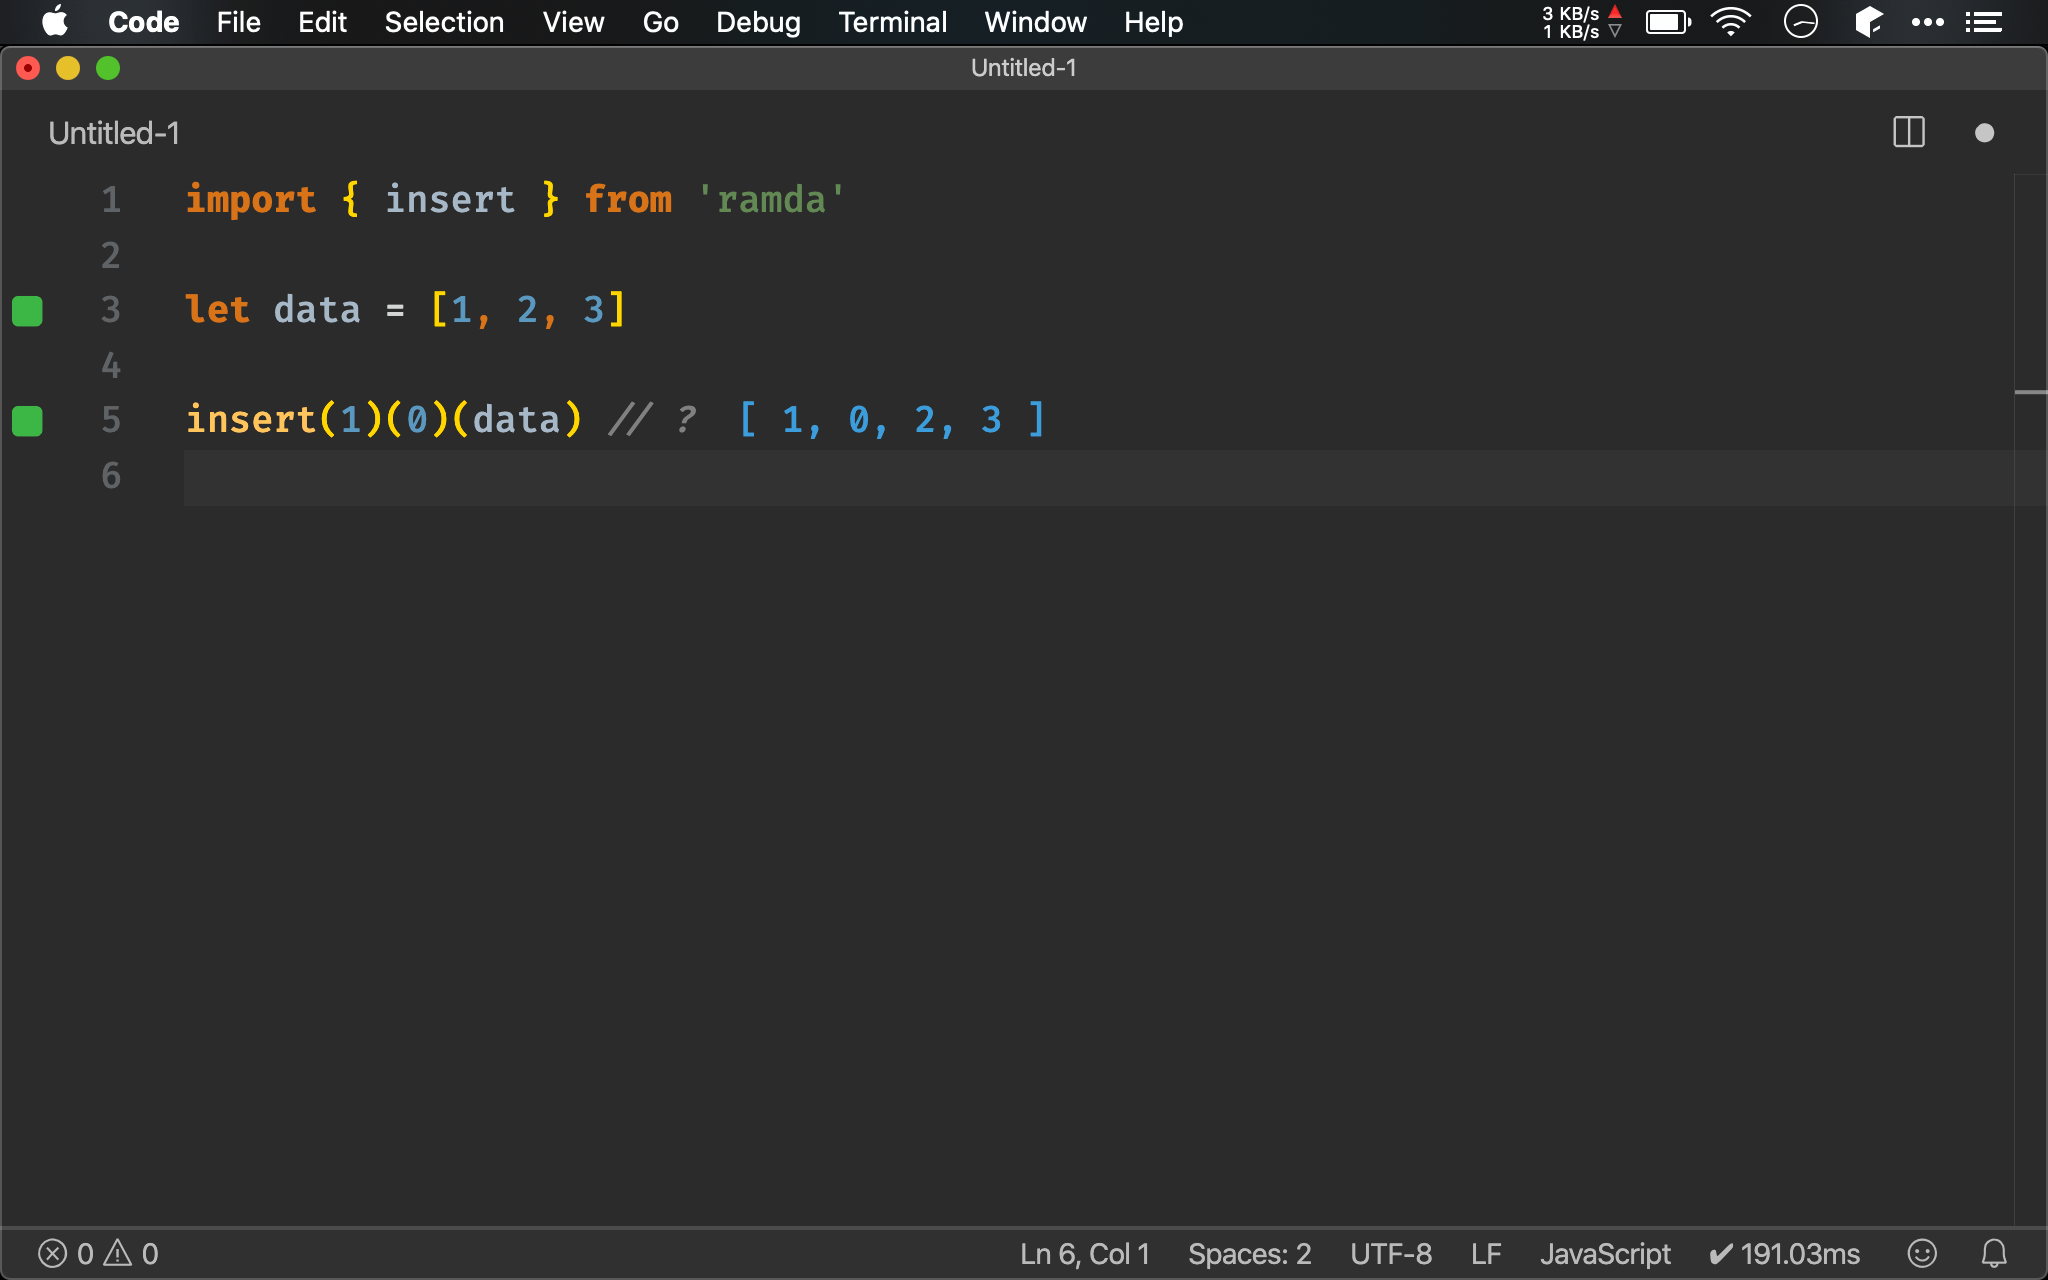Click the battery status icon
Viewport: 2048px width, 1280px height.
tap(1668, 22)
